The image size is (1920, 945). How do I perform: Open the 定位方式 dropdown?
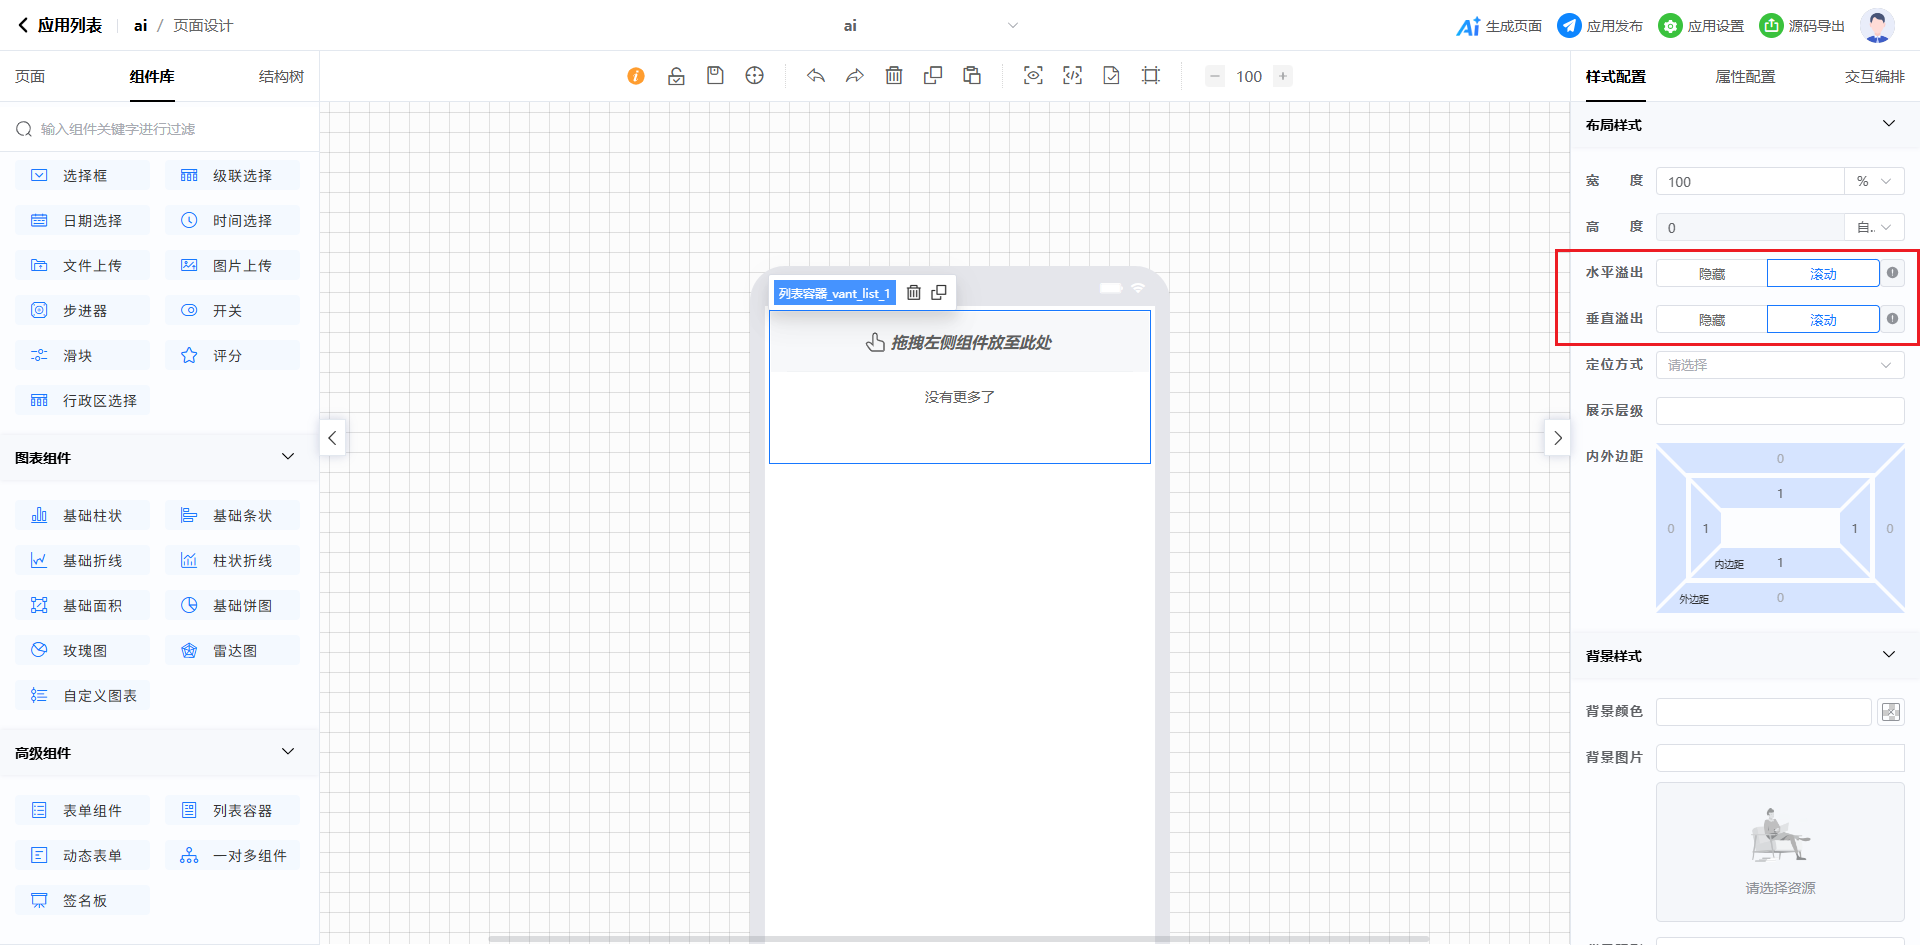(x=1779, y=365)
